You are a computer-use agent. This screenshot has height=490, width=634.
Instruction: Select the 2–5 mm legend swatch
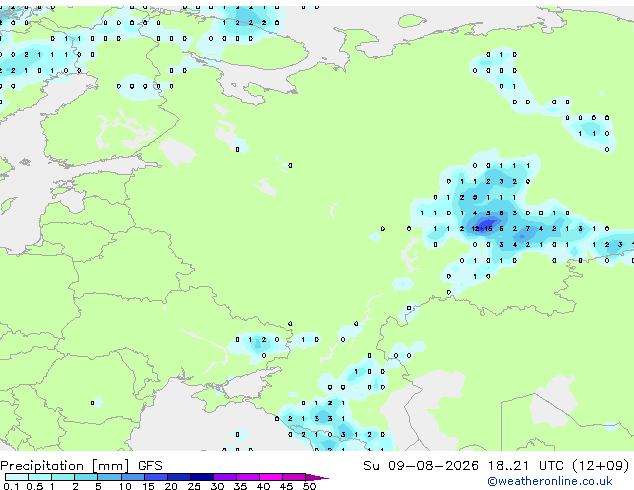tap(86, 477)
